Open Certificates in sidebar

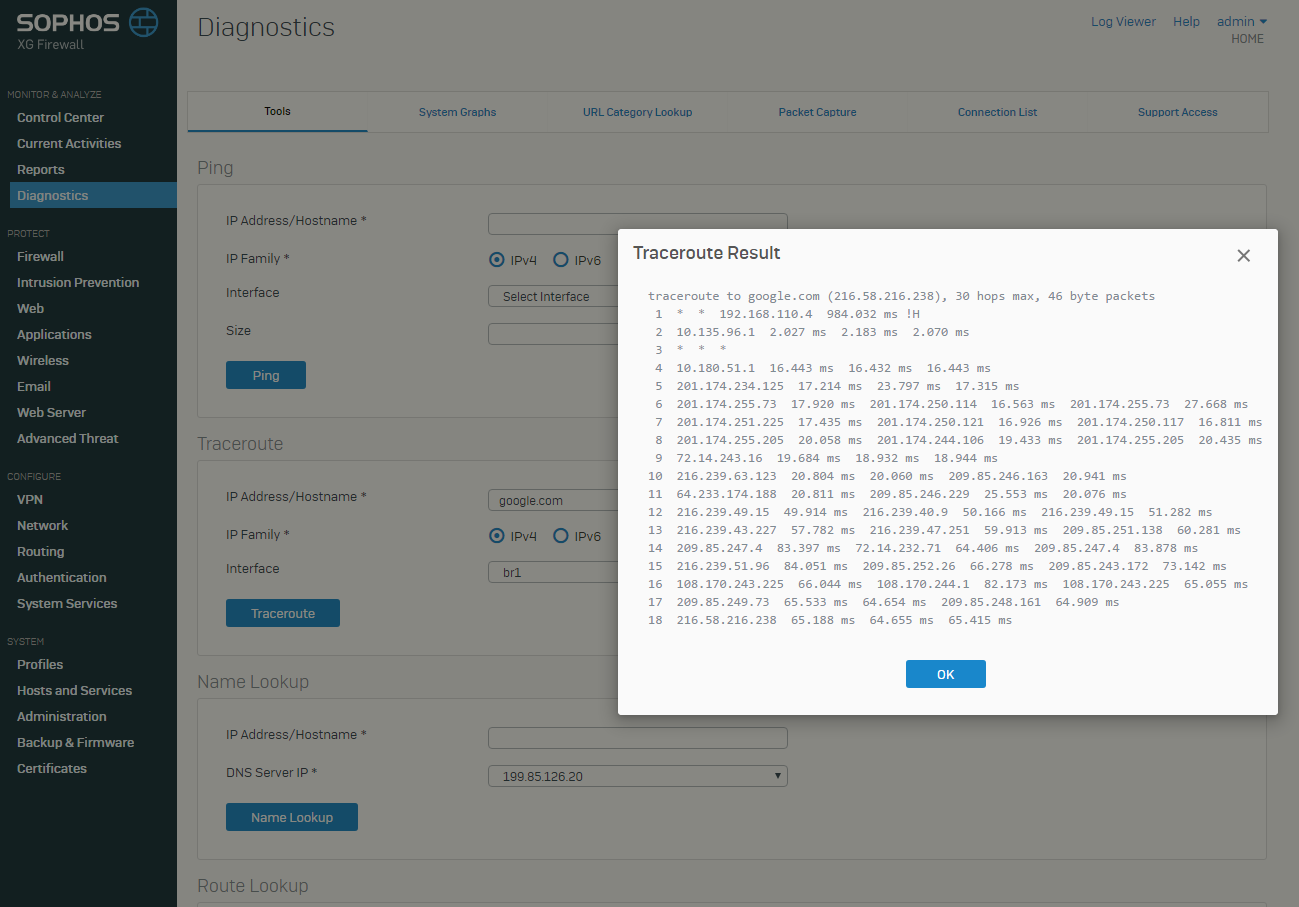tap(52, 768)
